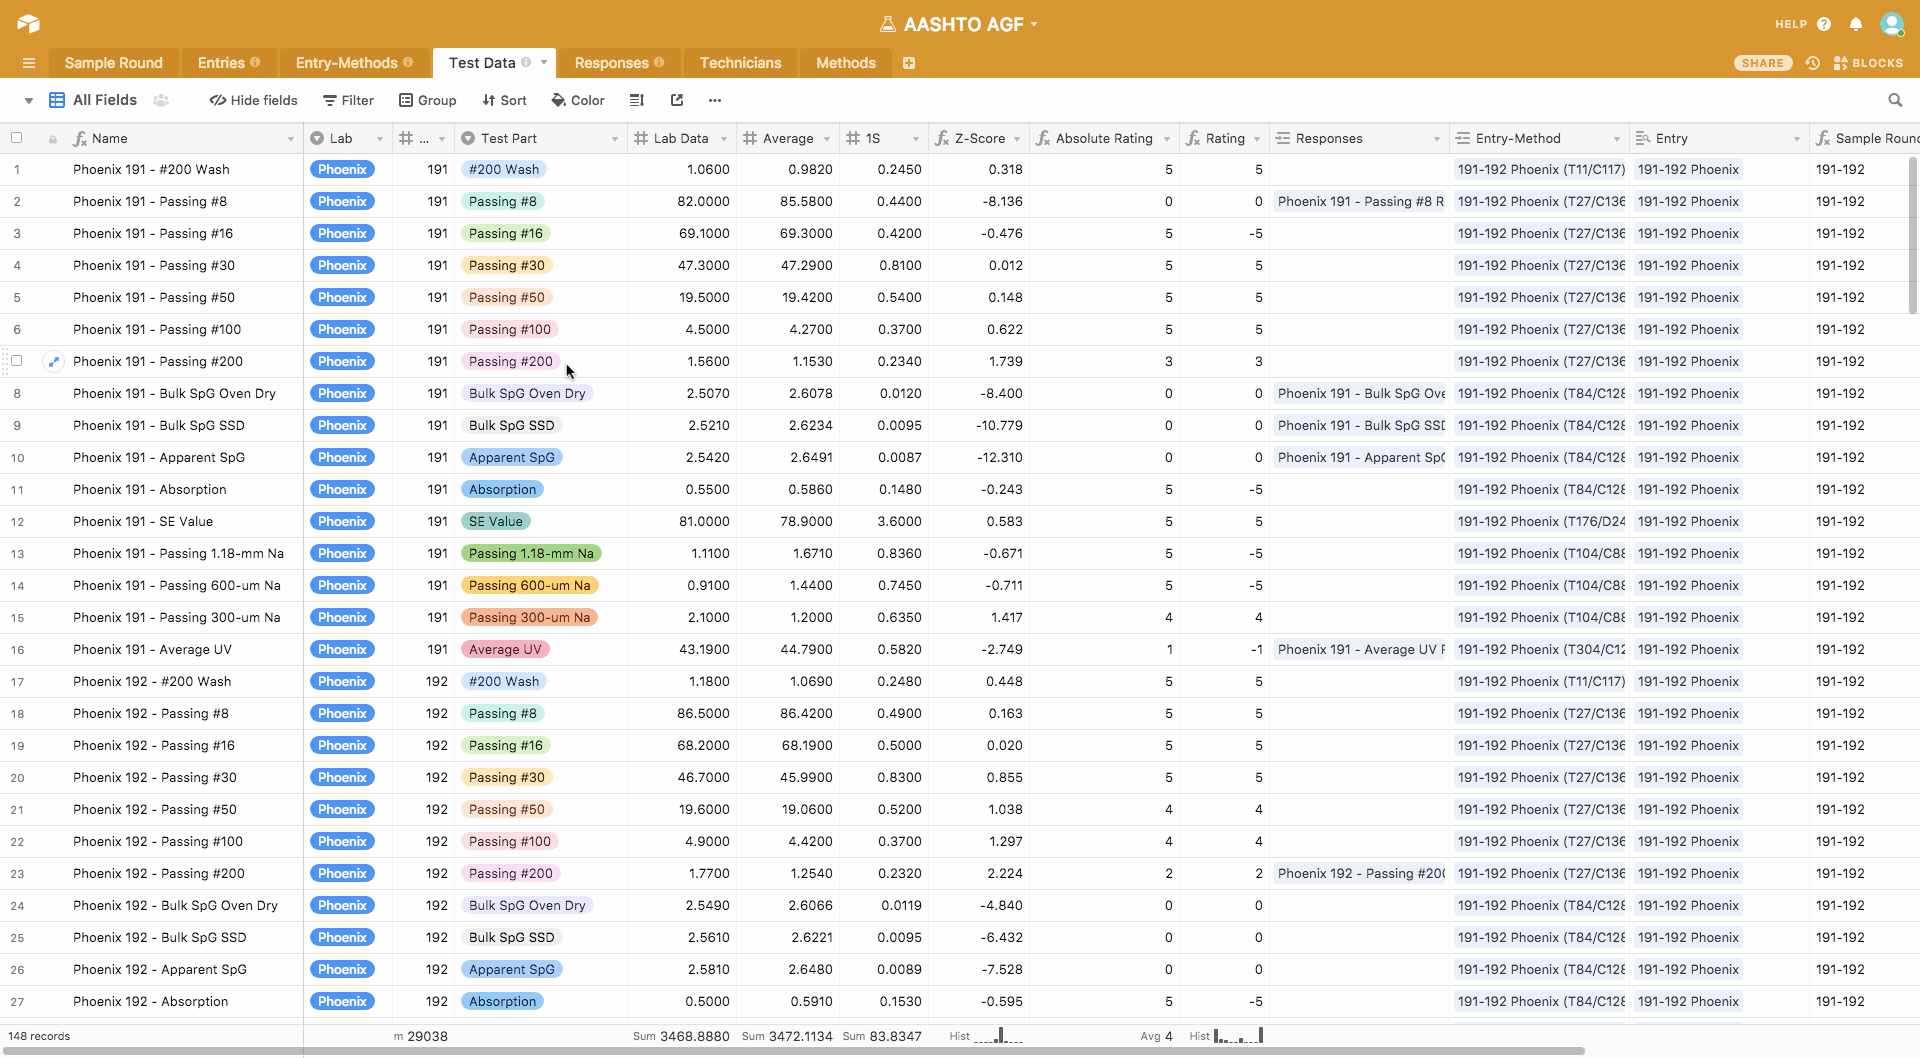Click Hide fields in toolbar
This screenshot has width=1920, height=1058.
point(254,100)
